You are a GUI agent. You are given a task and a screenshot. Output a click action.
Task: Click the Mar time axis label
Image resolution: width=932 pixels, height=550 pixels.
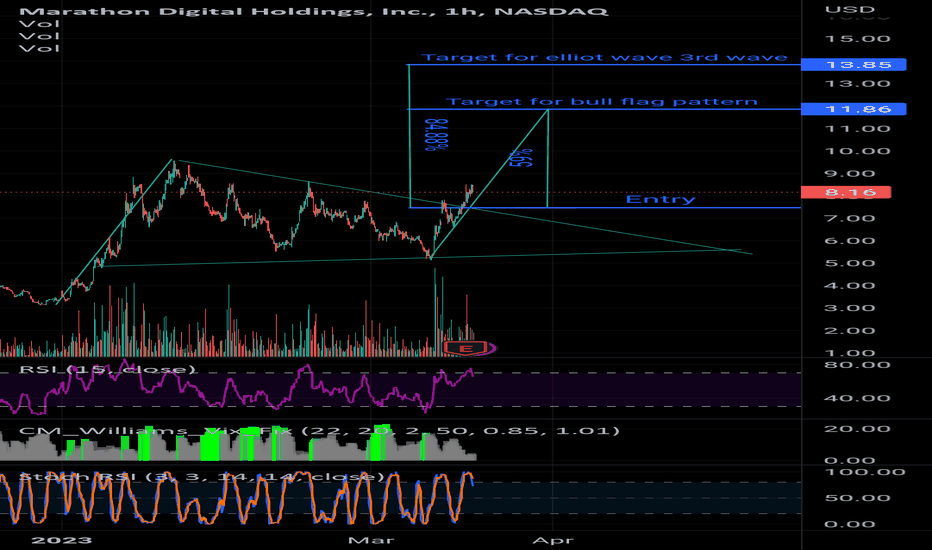371,540
